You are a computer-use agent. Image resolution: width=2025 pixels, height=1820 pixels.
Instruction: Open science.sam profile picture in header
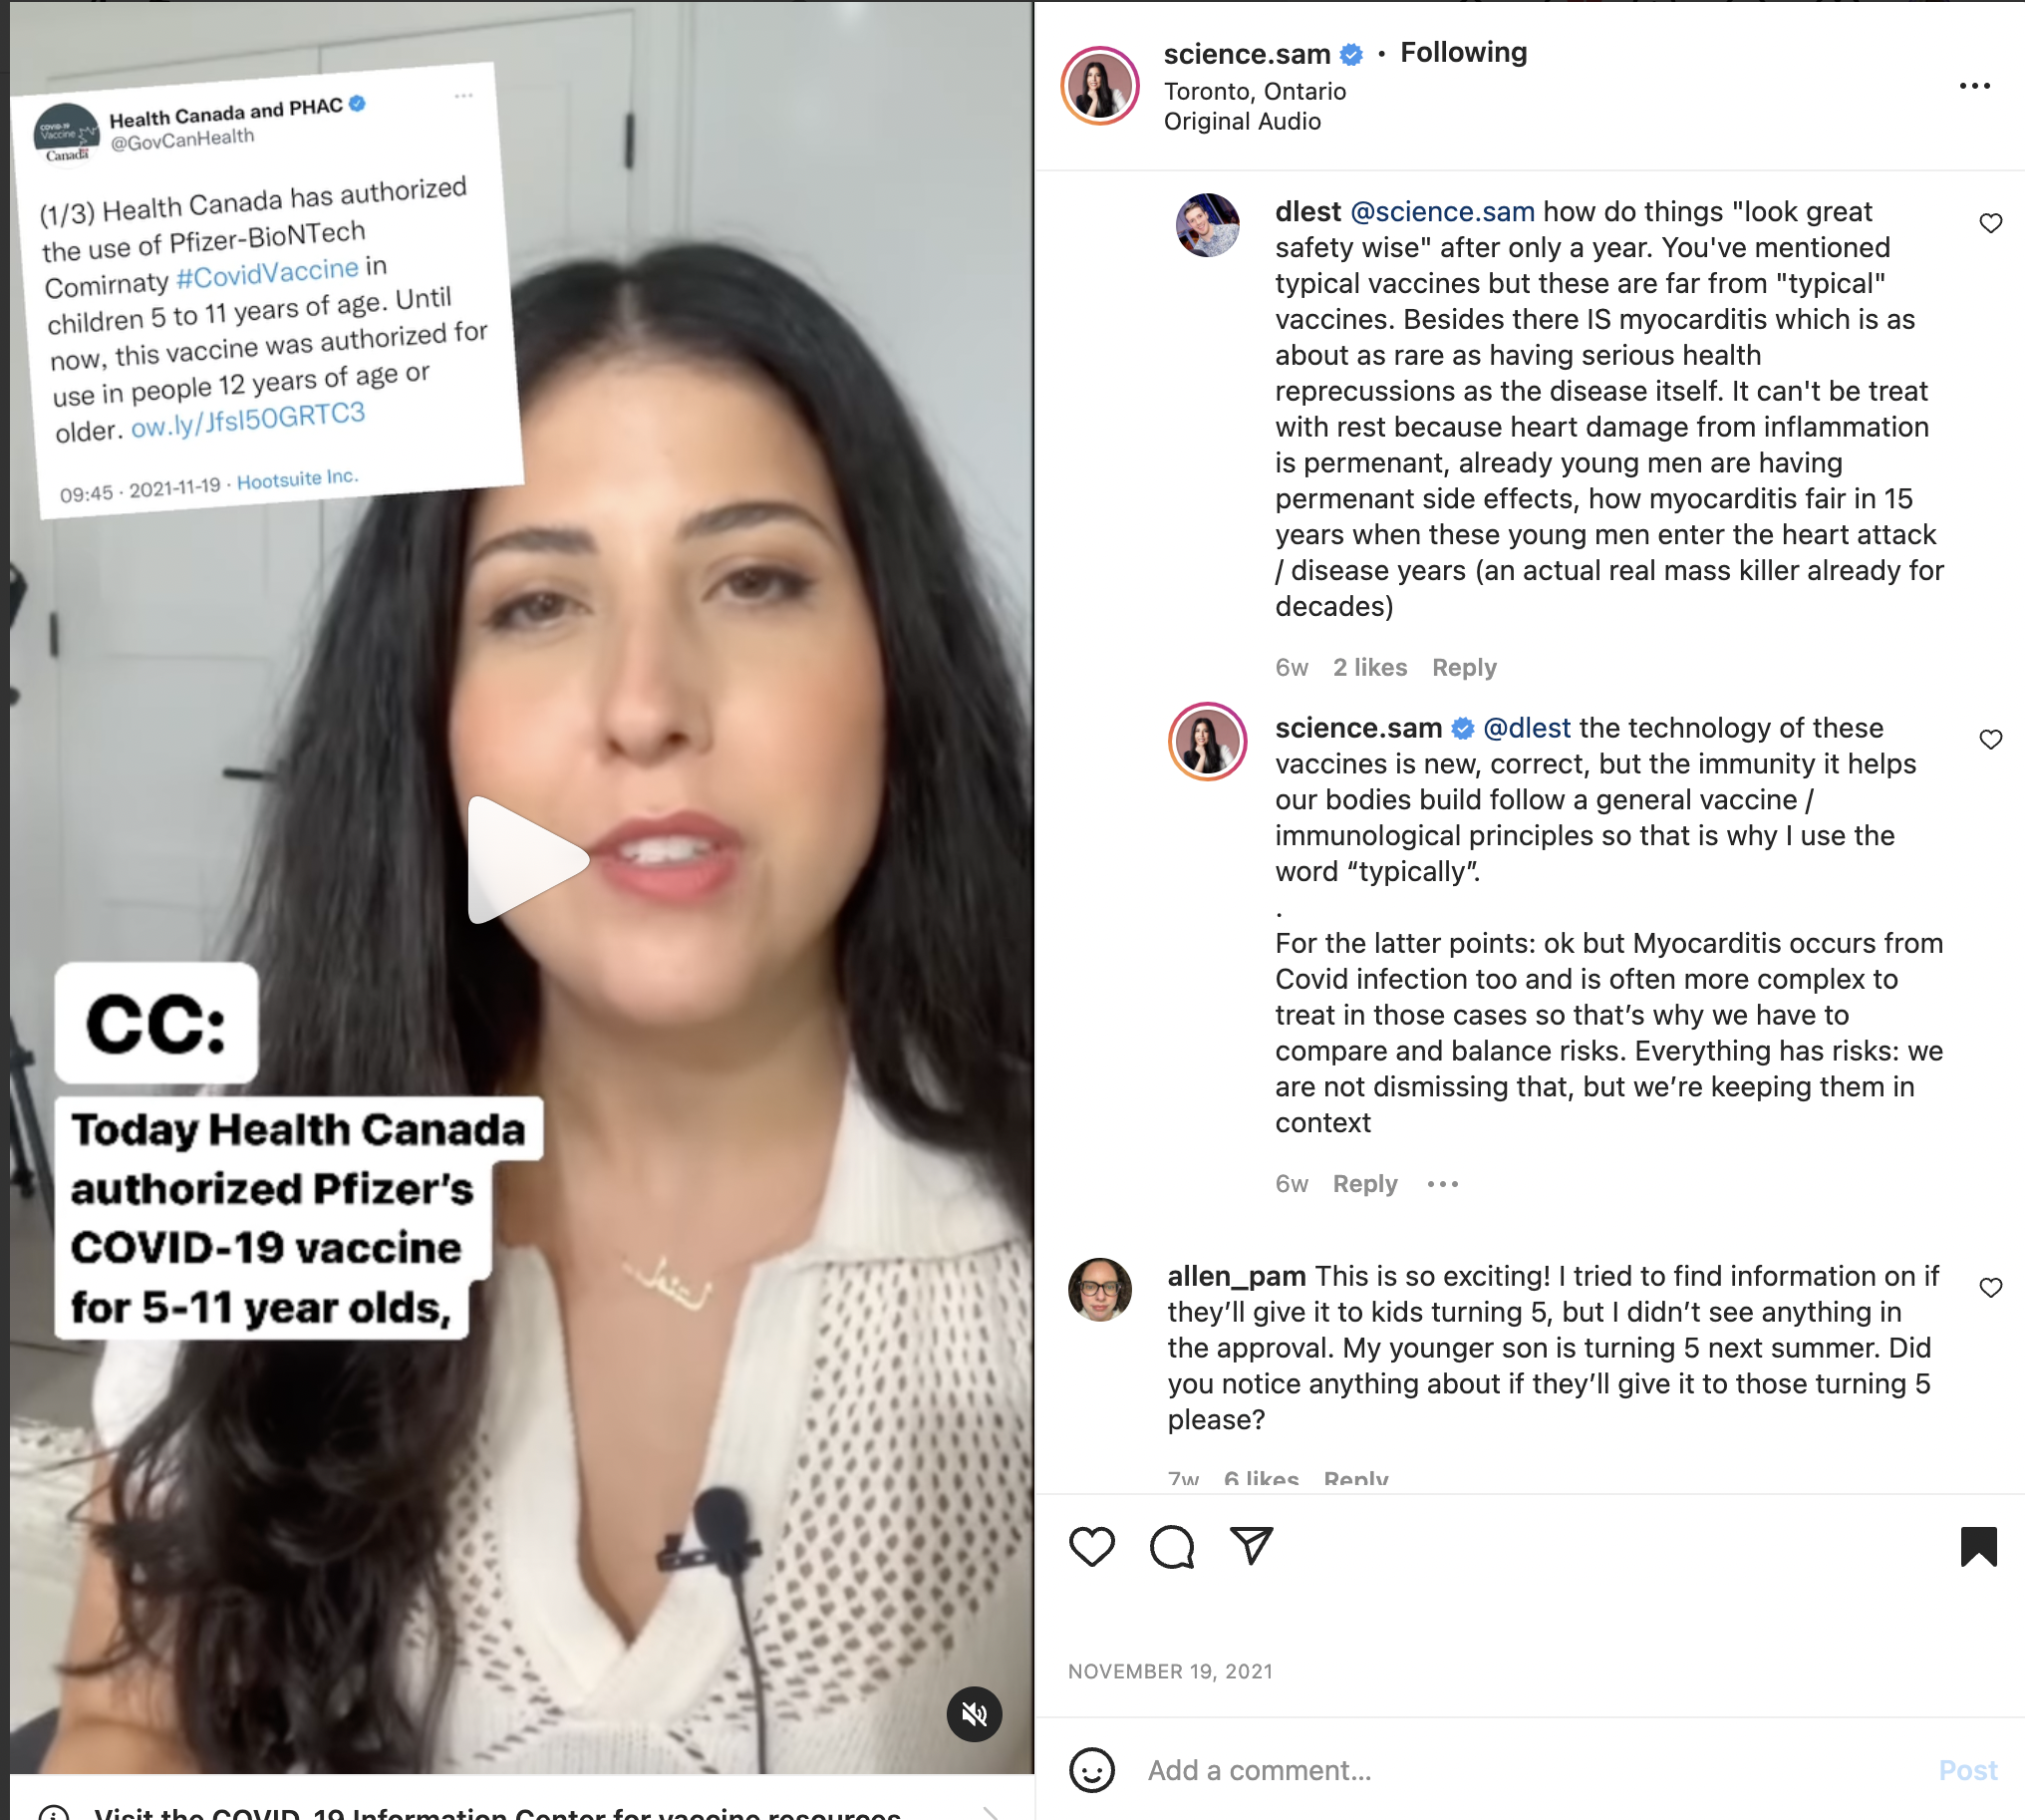tap(1099, 86)
